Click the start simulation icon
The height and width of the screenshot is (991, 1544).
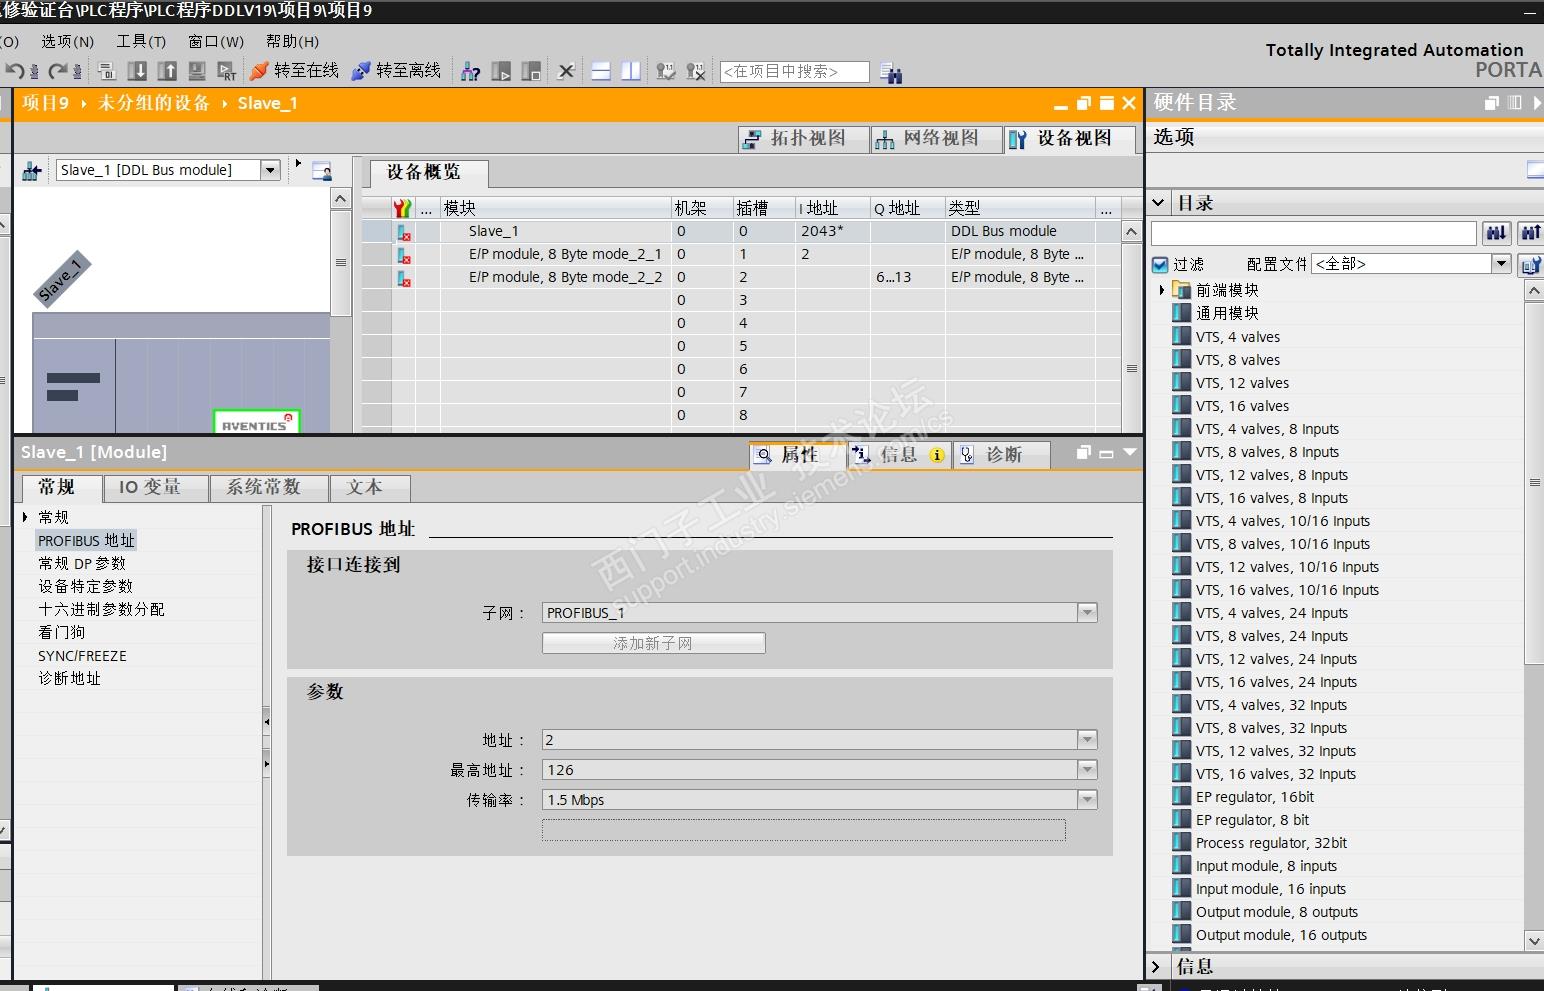[197, 71]
